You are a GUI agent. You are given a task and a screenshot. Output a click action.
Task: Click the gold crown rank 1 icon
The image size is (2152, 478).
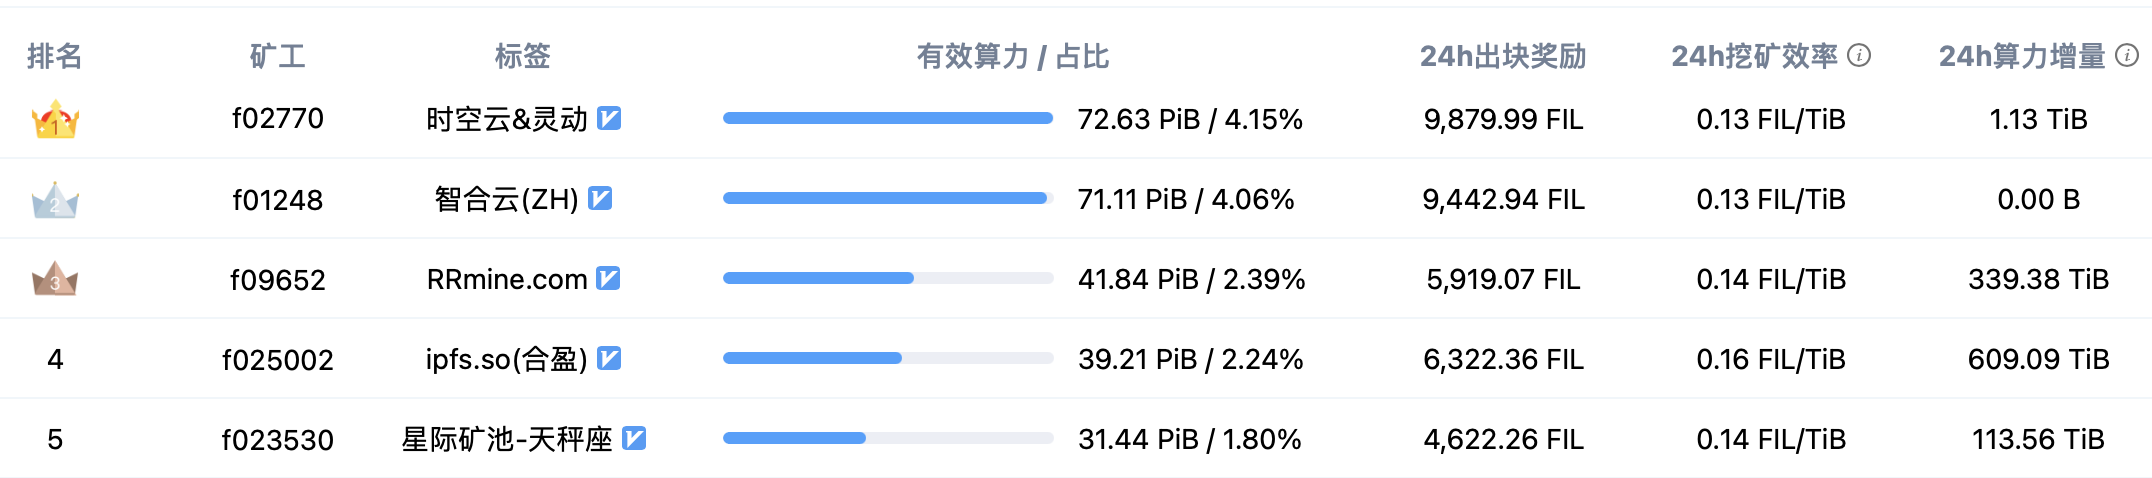[55, 119]
